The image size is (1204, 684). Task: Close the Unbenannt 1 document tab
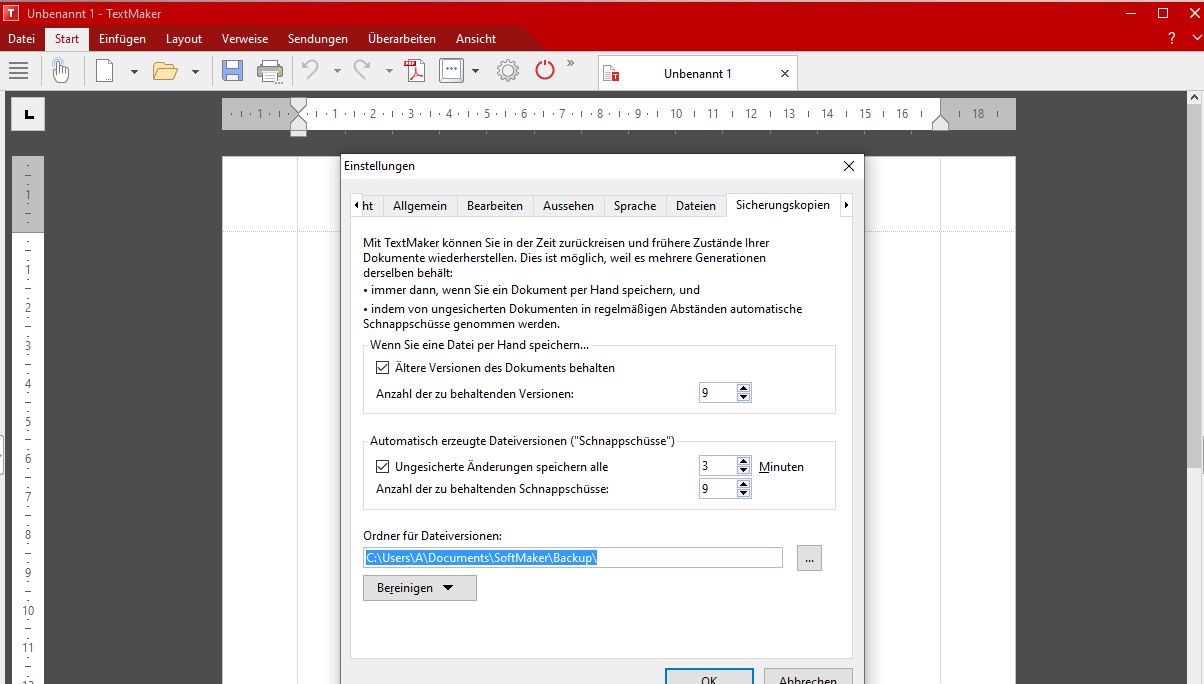click(x=785, y=74)
